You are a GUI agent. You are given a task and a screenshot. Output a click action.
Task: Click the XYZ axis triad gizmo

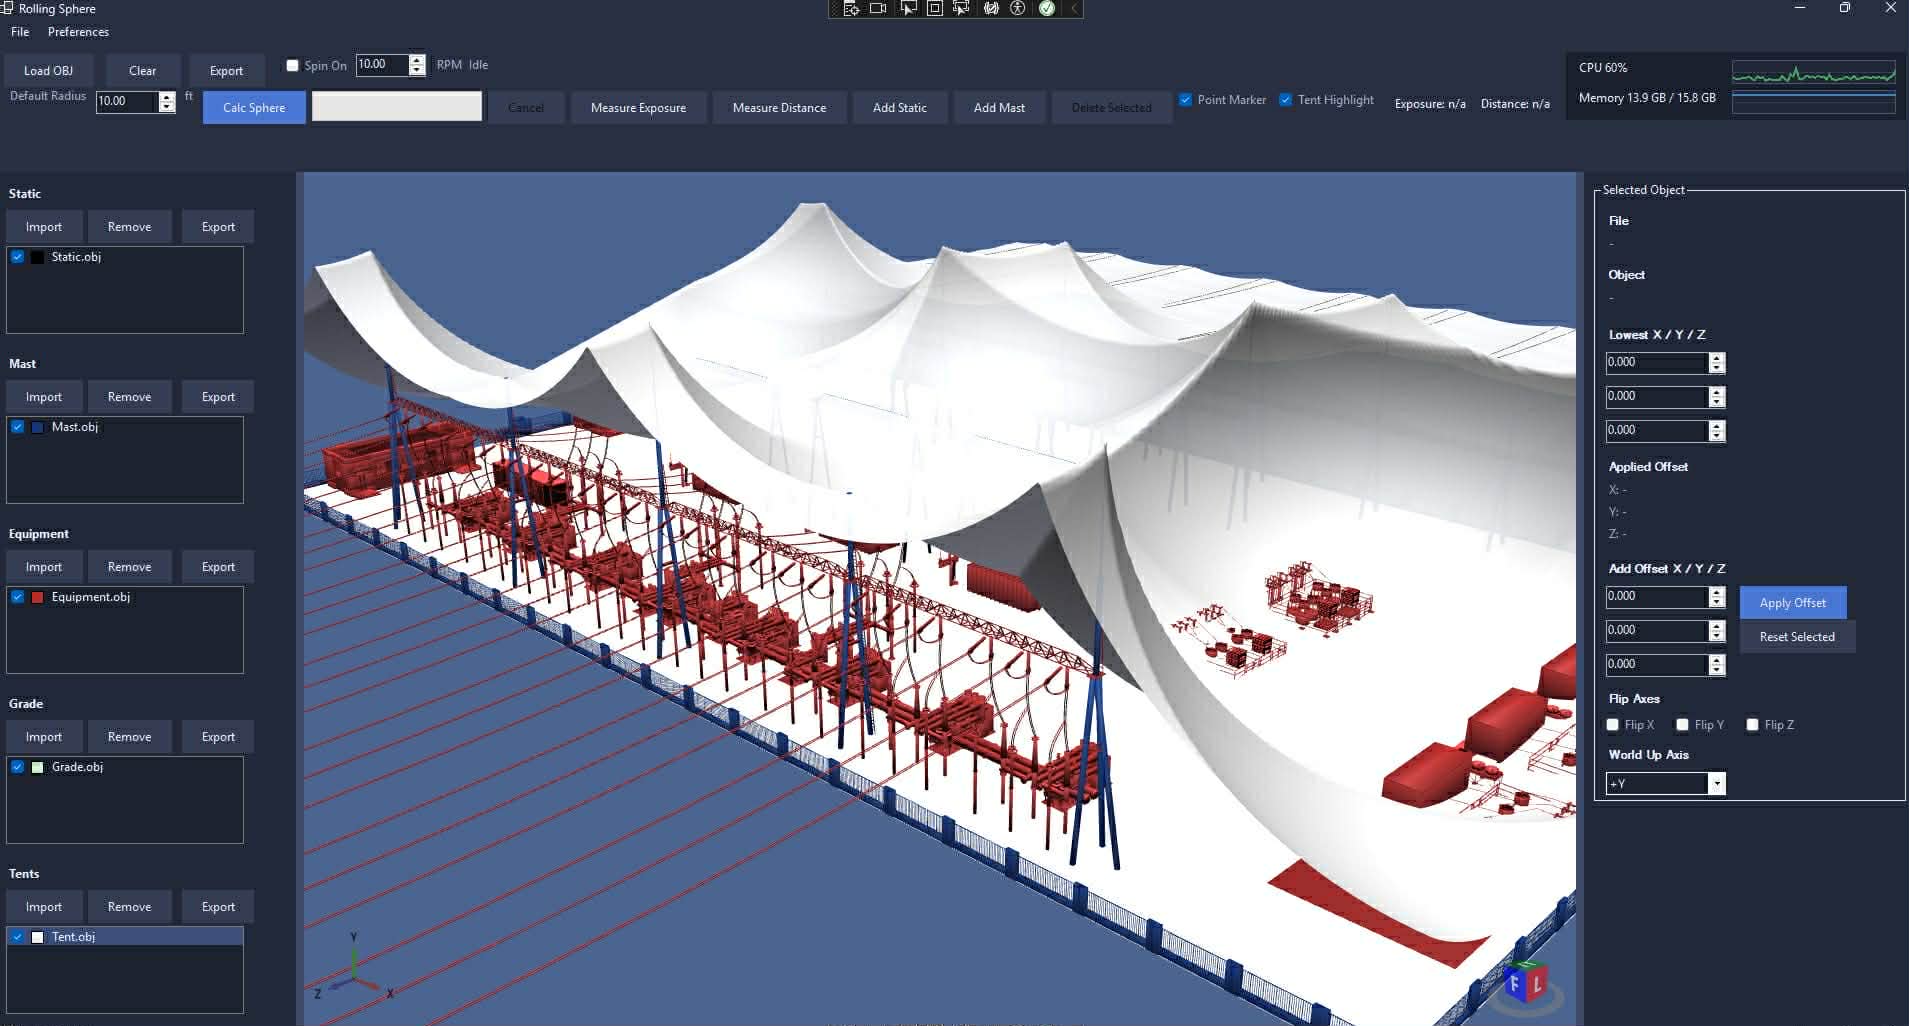354,966
